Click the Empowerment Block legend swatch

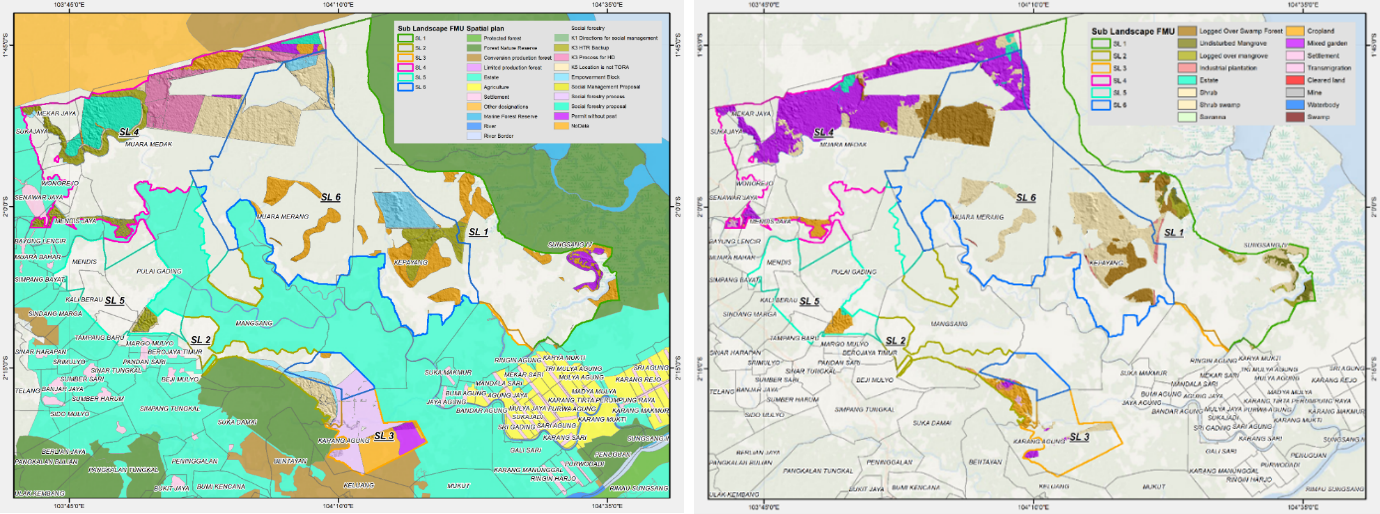tap(561, 77)
